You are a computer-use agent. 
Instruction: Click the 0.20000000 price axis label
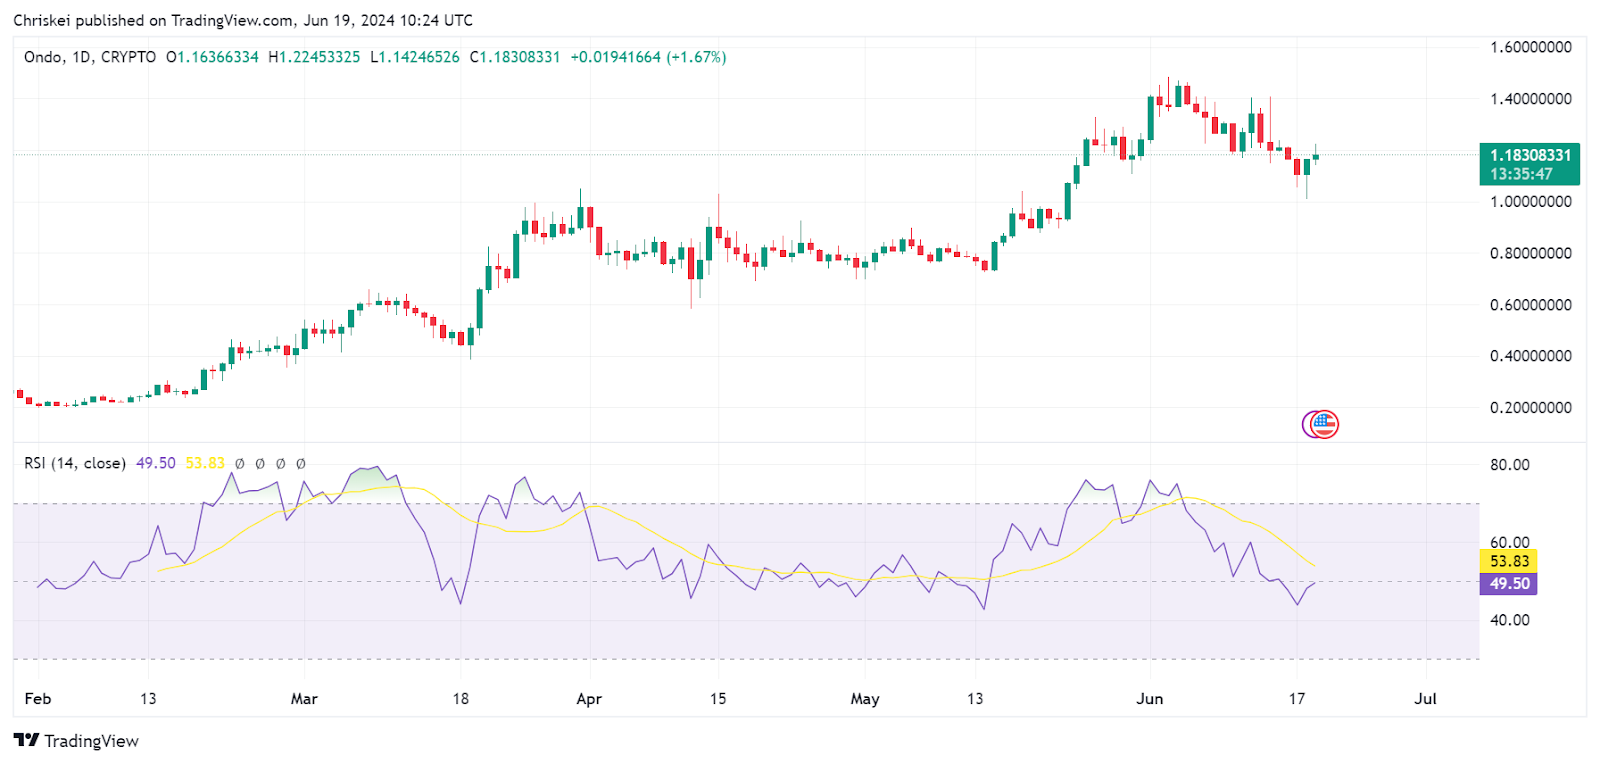point(1530,408)
